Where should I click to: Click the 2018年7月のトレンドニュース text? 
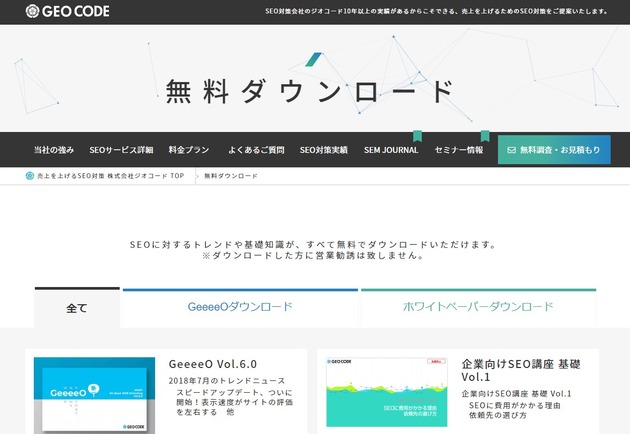pos(227,381)
